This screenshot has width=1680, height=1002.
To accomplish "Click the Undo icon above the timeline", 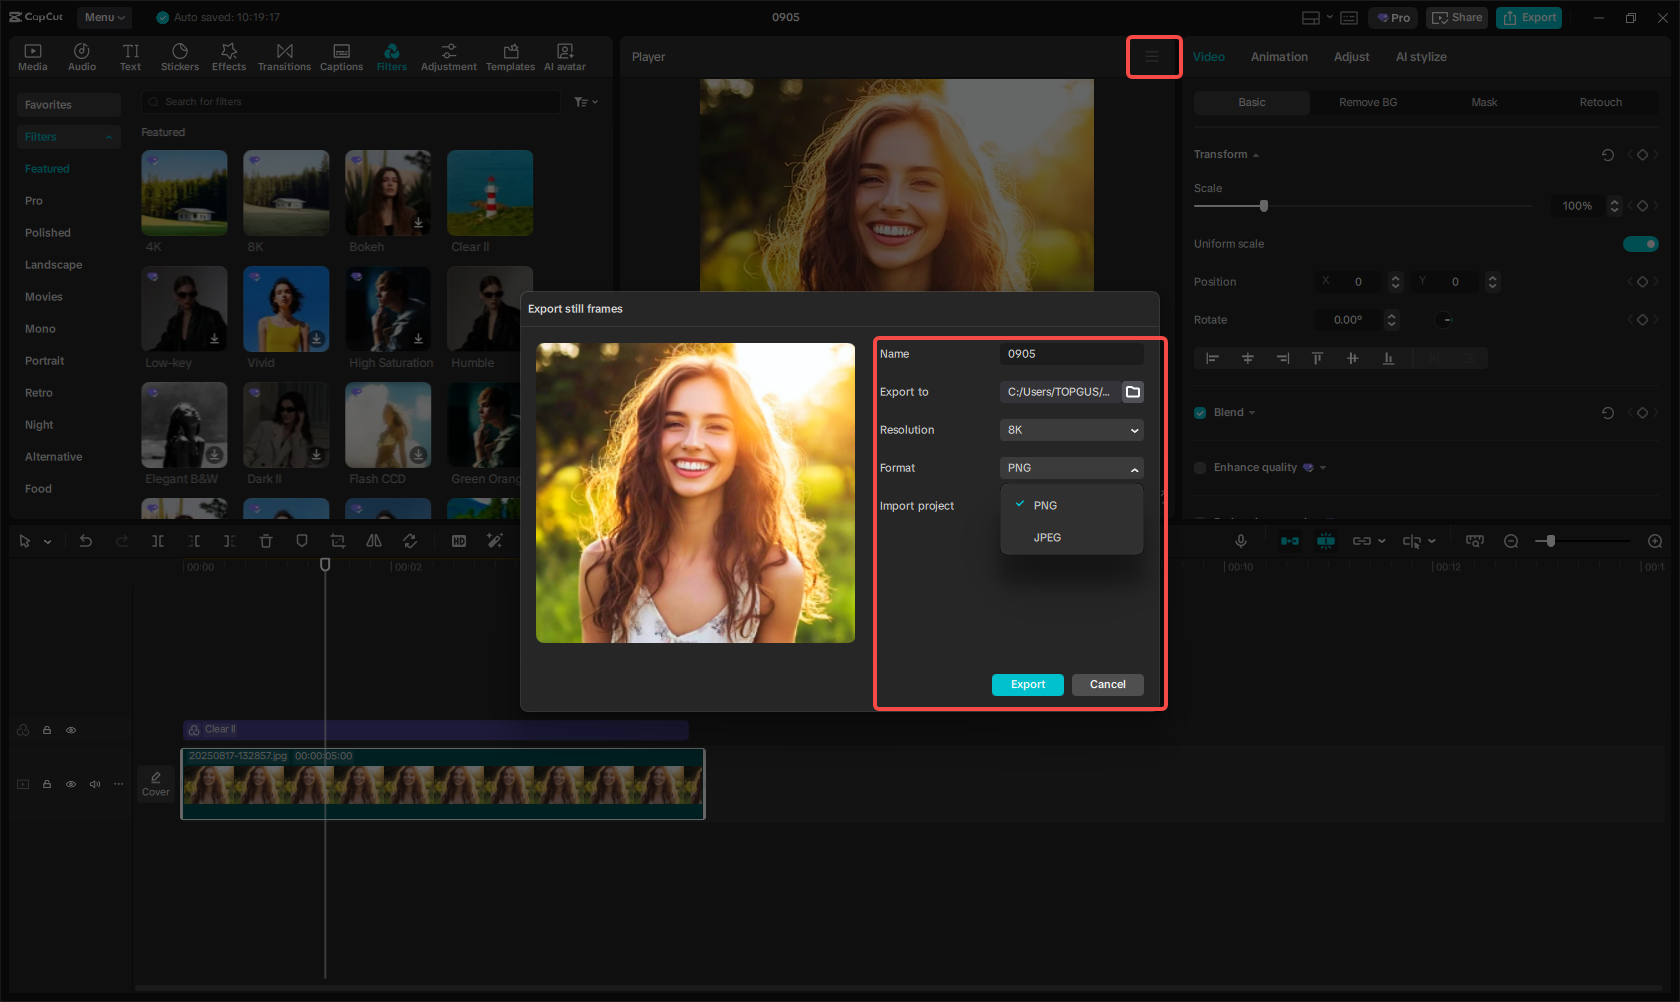I will click(x=86, y=541).
